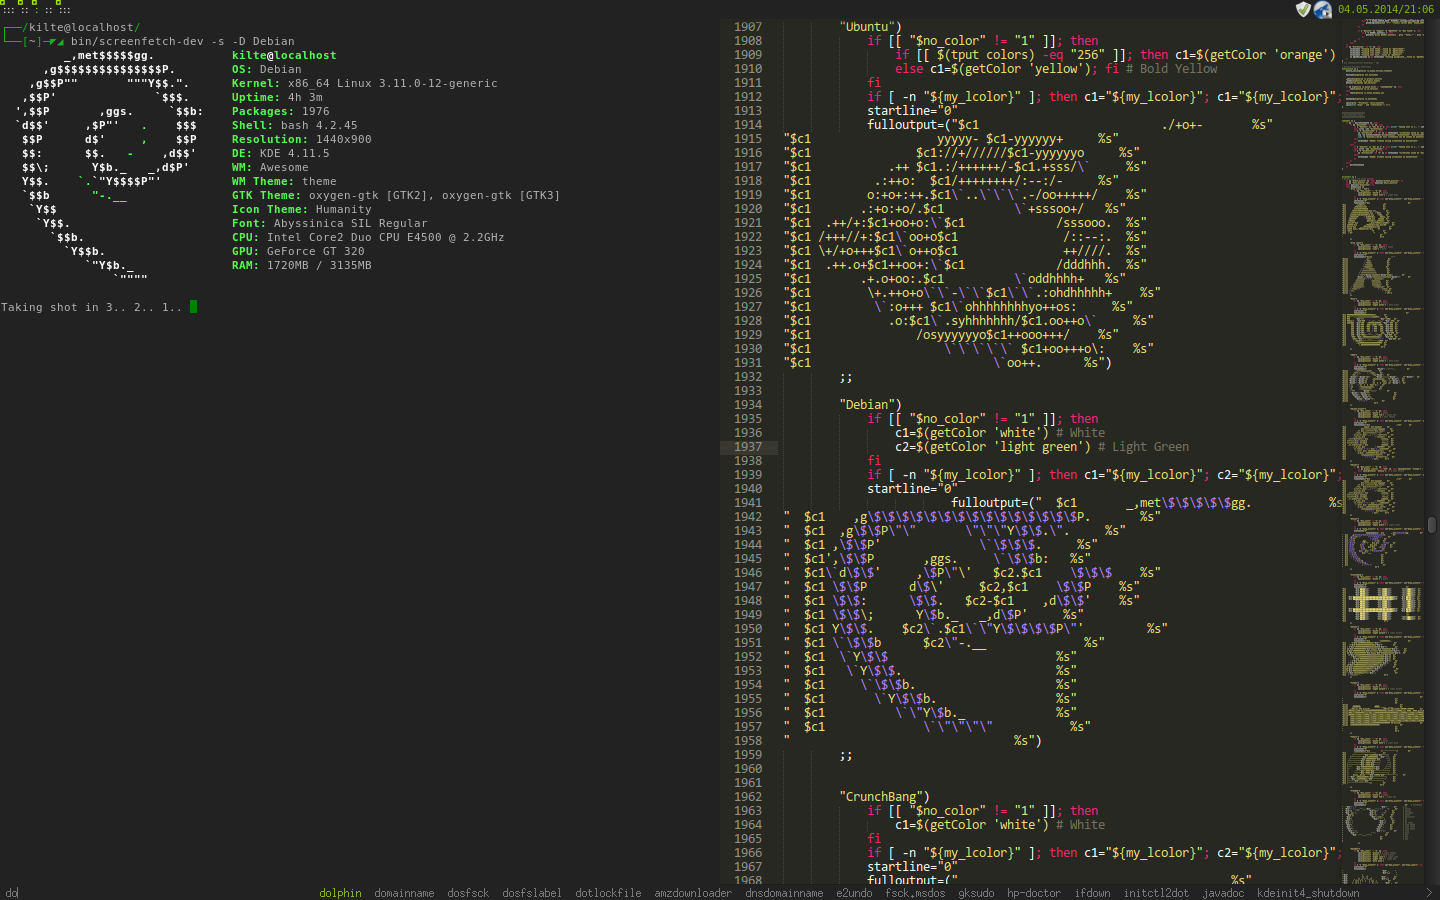The image size is (1440, 900).
Task: Pick fsck.msdos entry in dmenu
Action: (x=915, y=893)
